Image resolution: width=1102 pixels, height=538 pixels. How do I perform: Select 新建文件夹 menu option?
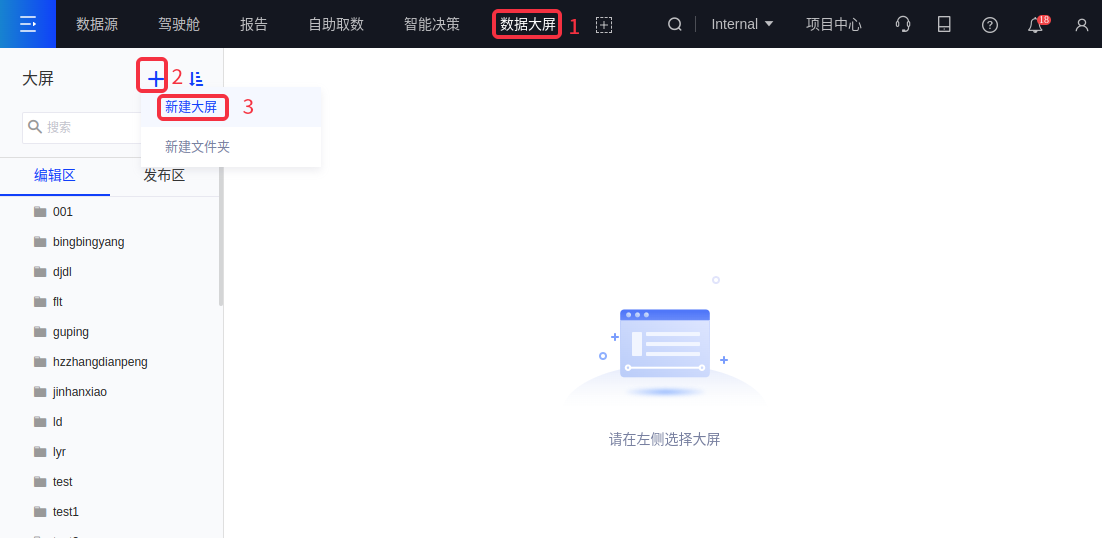pos(197,147)
